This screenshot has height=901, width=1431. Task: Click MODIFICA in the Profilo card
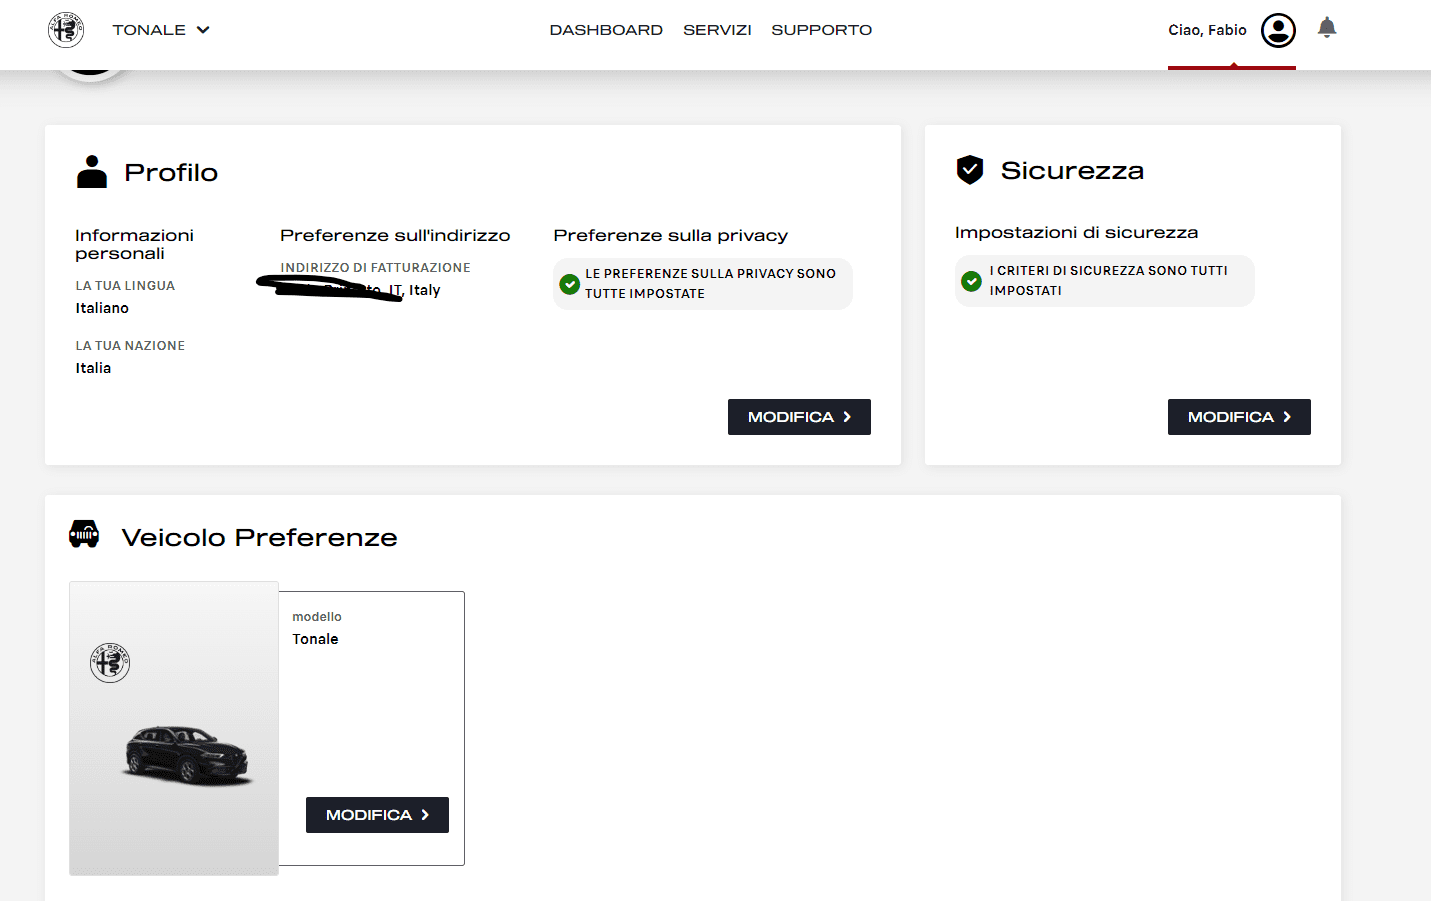coord(799,417)
